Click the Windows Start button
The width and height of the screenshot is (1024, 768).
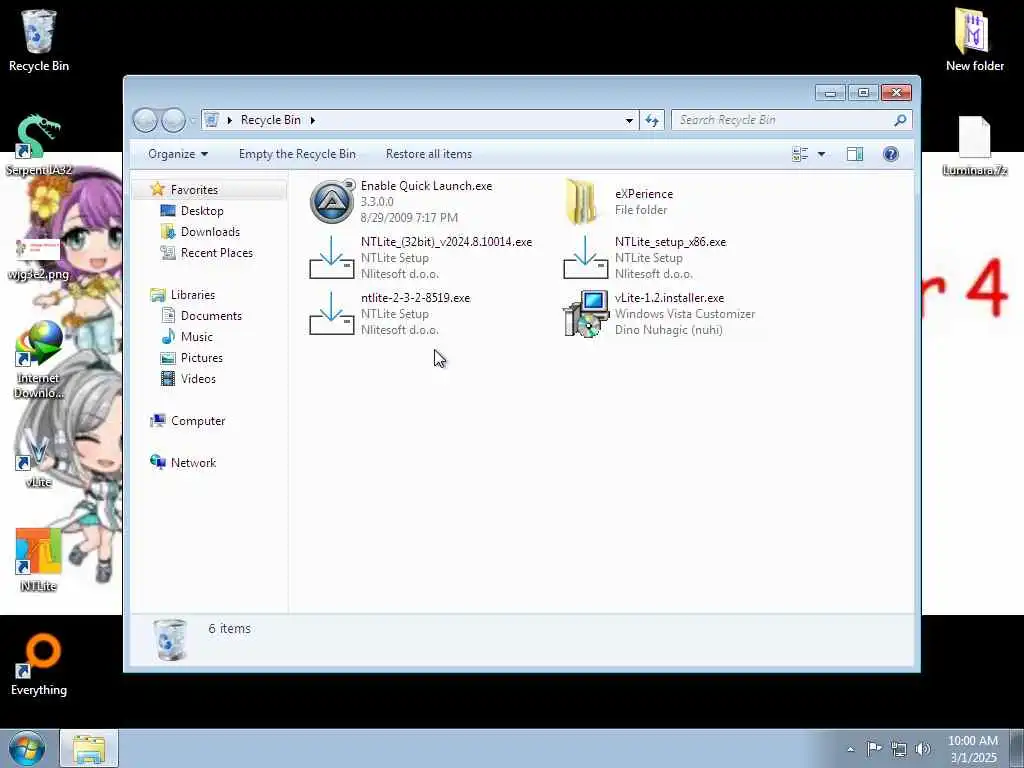click(26, 748)
